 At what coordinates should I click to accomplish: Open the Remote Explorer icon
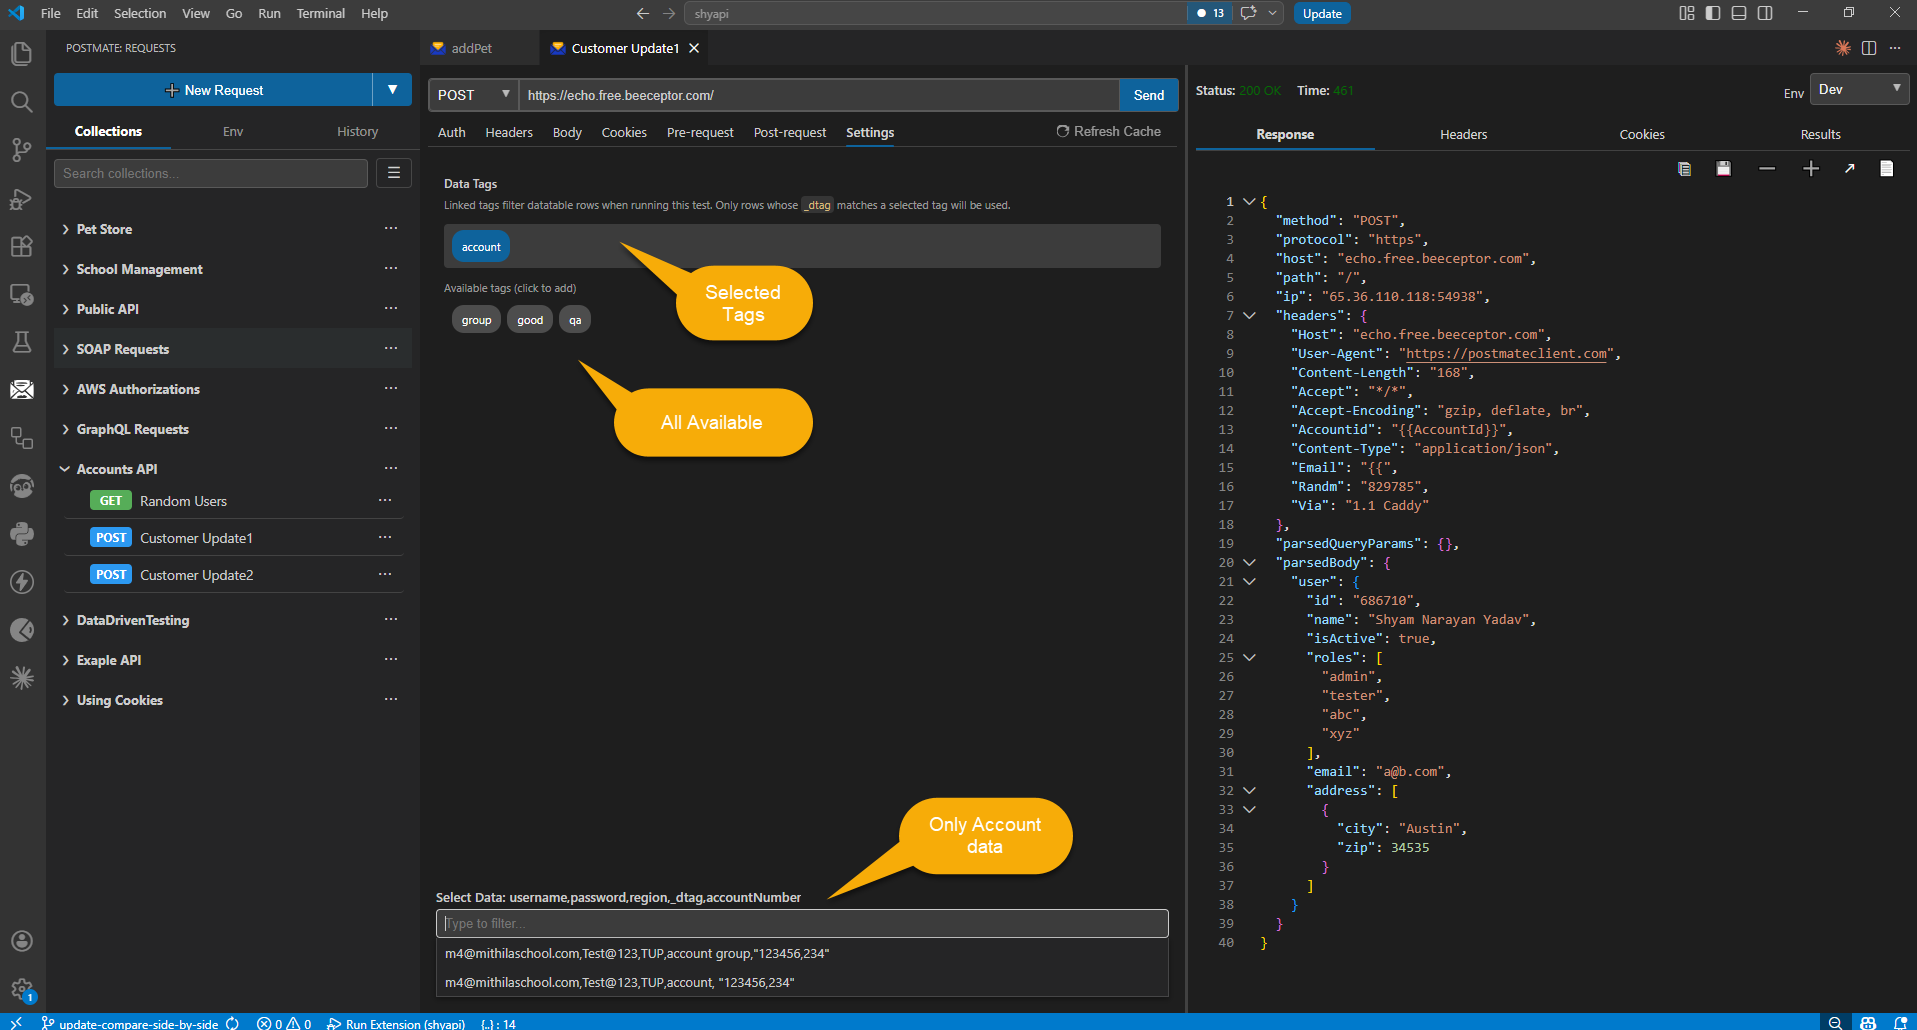(x=21, y=295)
